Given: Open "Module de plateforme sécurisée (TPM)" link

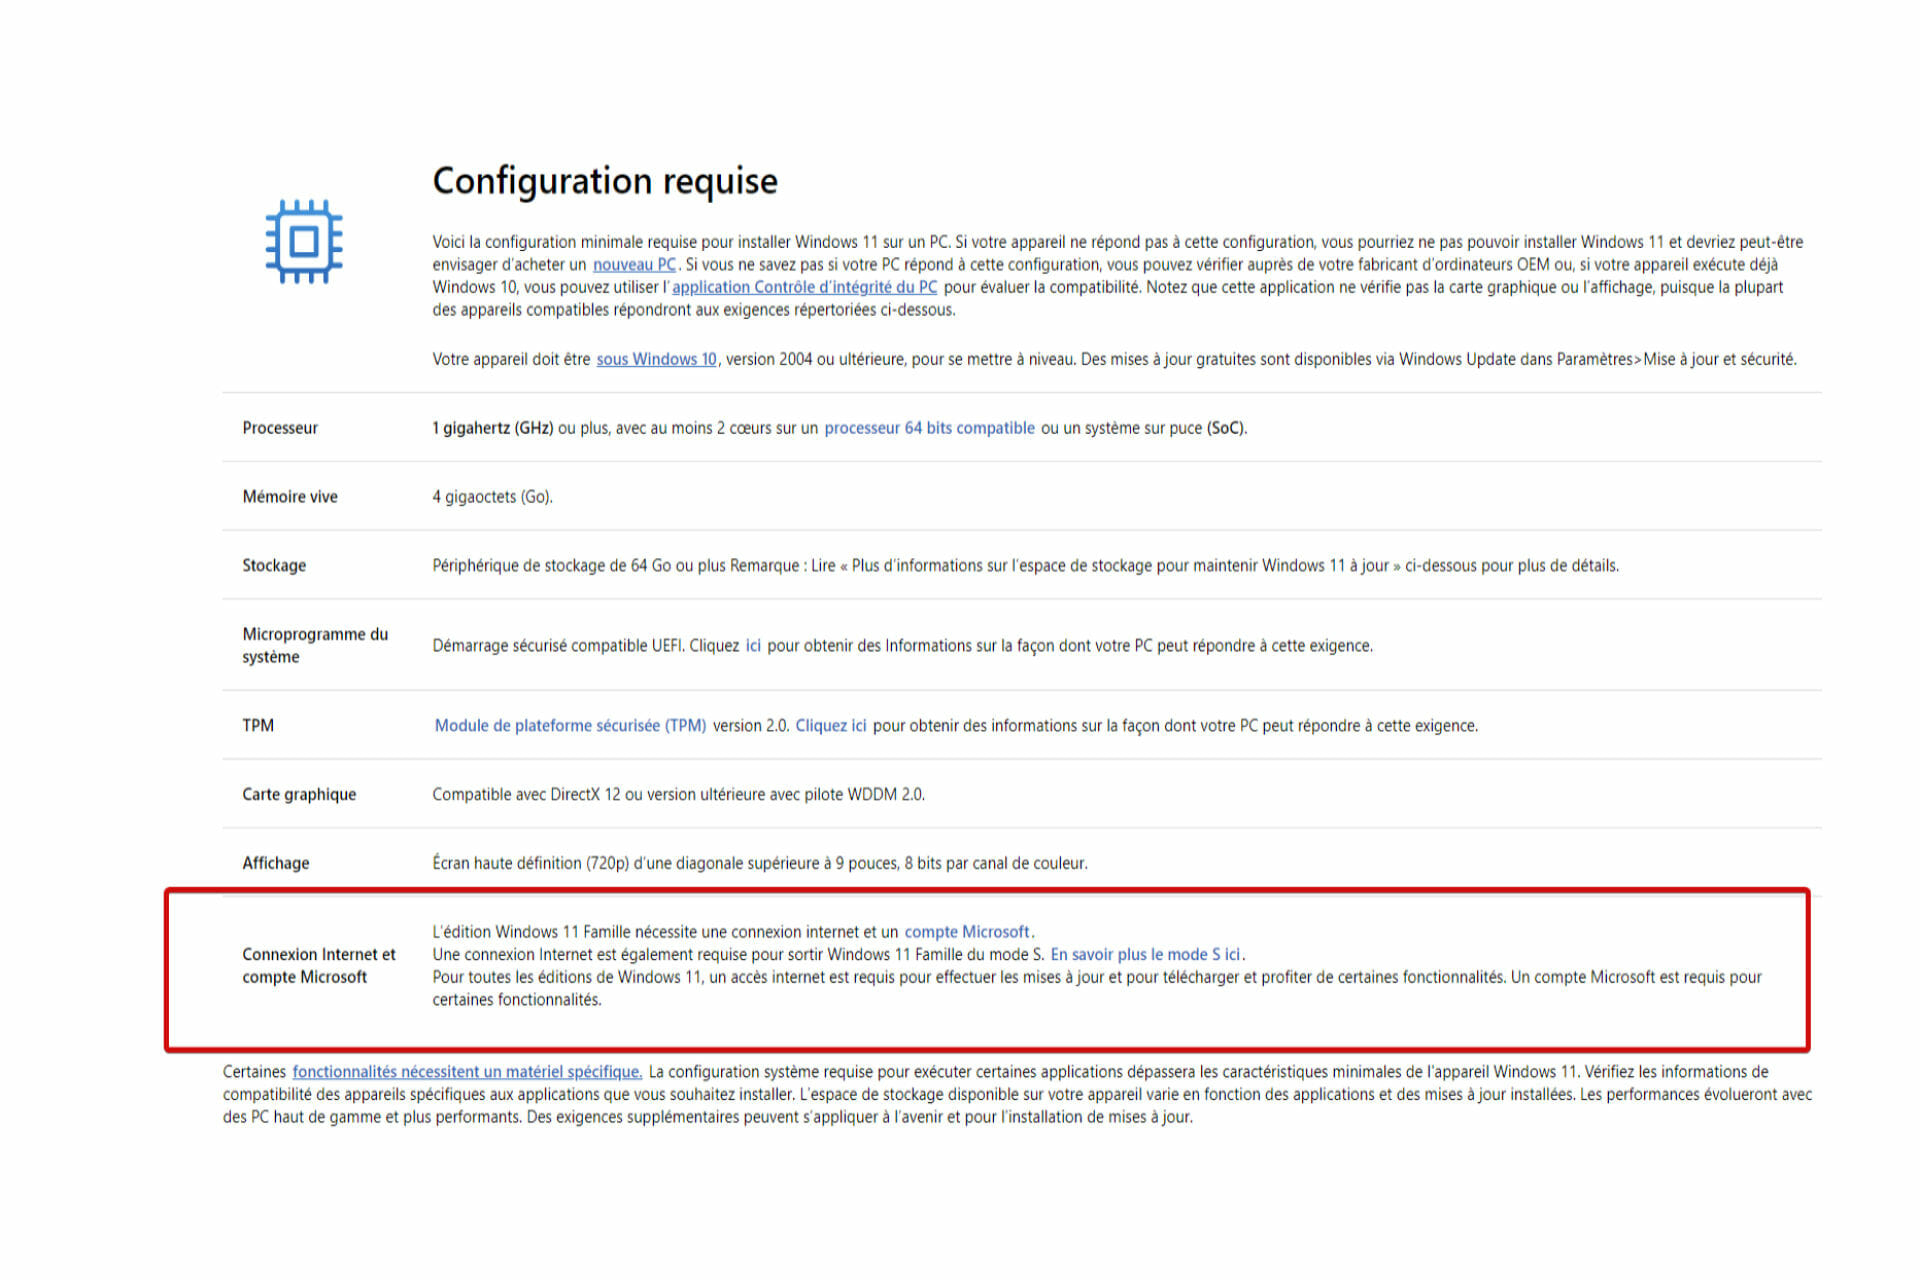Looking at the screenshot, I should click(570, 726).
